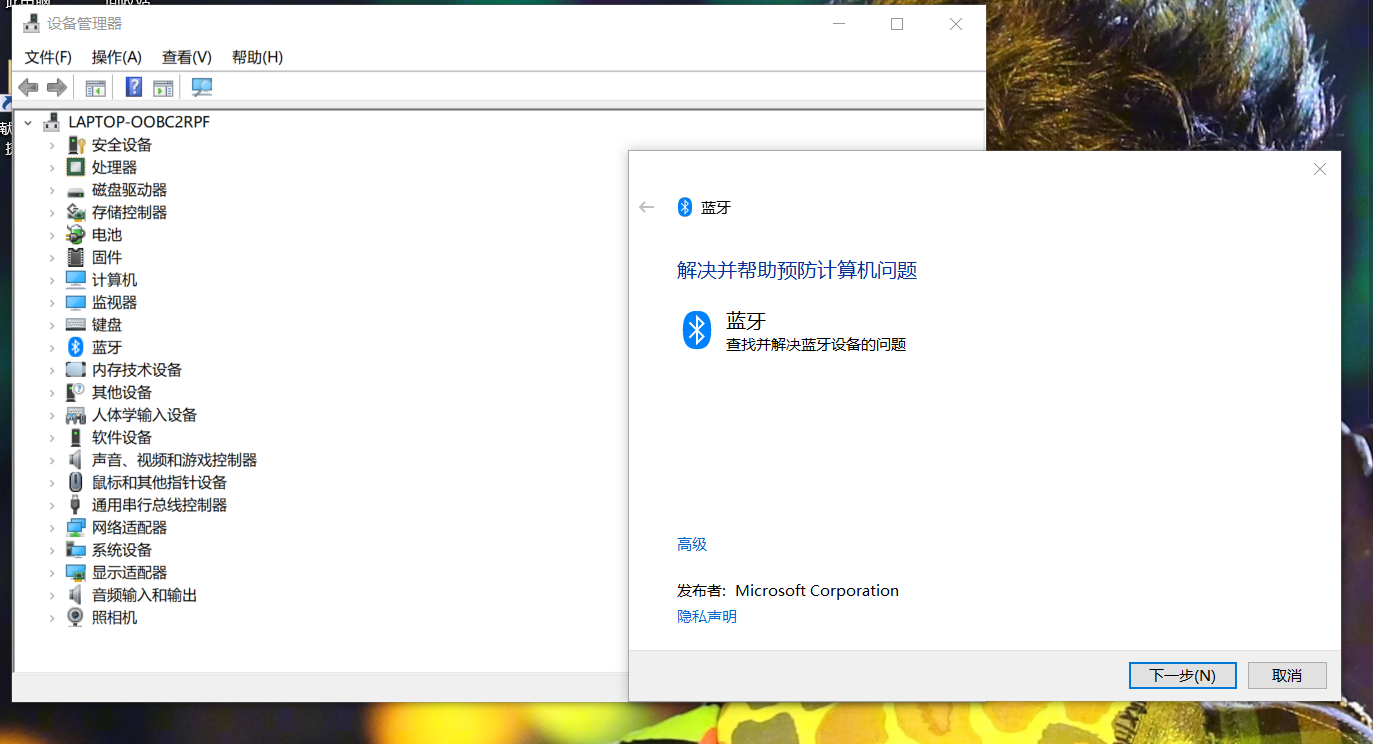Open the 查看(V) menu

[187, 57]
